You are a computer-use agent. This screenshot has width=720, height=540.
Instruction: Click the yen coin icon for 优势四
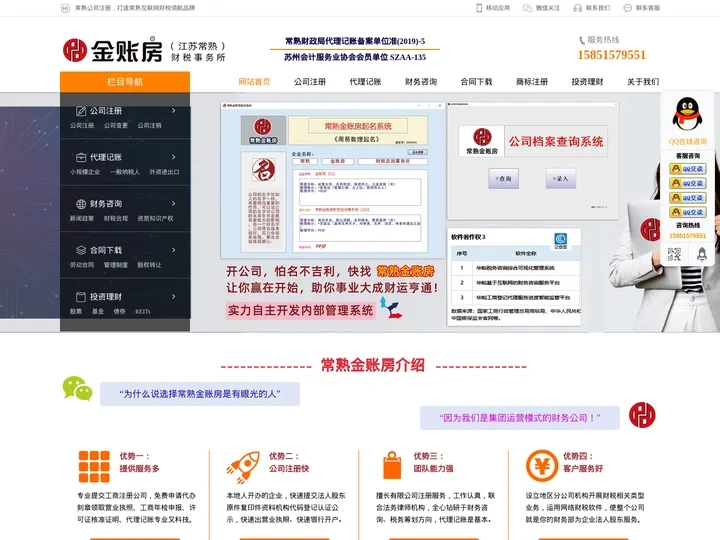542,466
